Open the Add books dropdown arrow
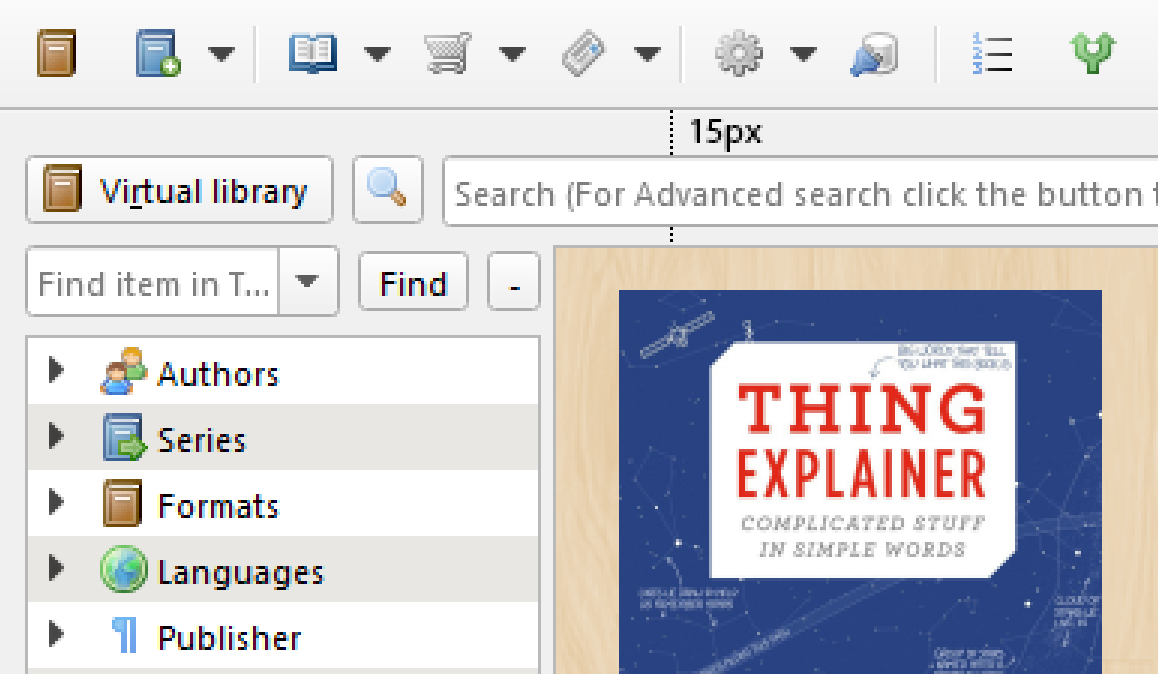The width and height of the screenshot is (1158, 674). coord(221,53)
